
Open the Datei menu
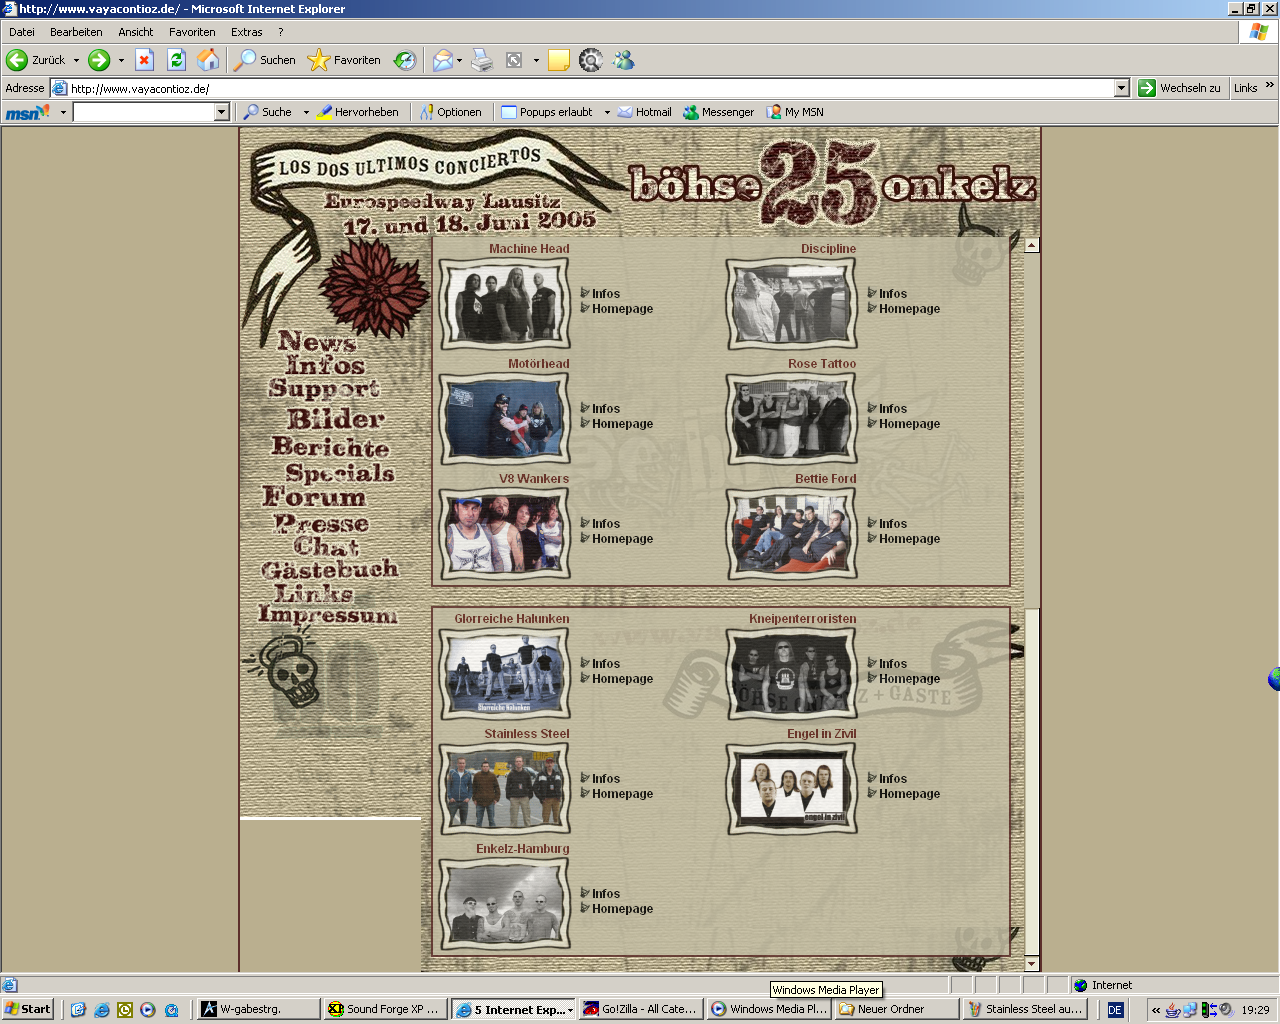click(x=22, y=32)
